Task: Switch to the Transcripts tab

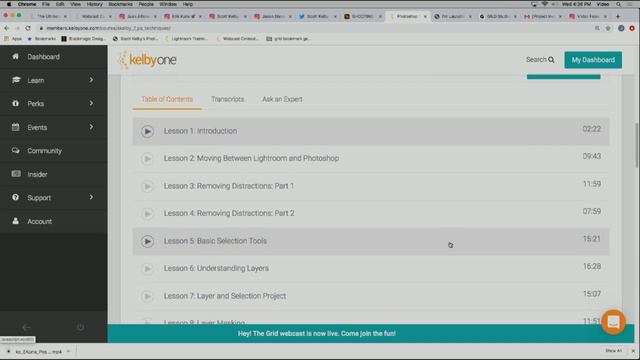Action: [x=227, y=99]
